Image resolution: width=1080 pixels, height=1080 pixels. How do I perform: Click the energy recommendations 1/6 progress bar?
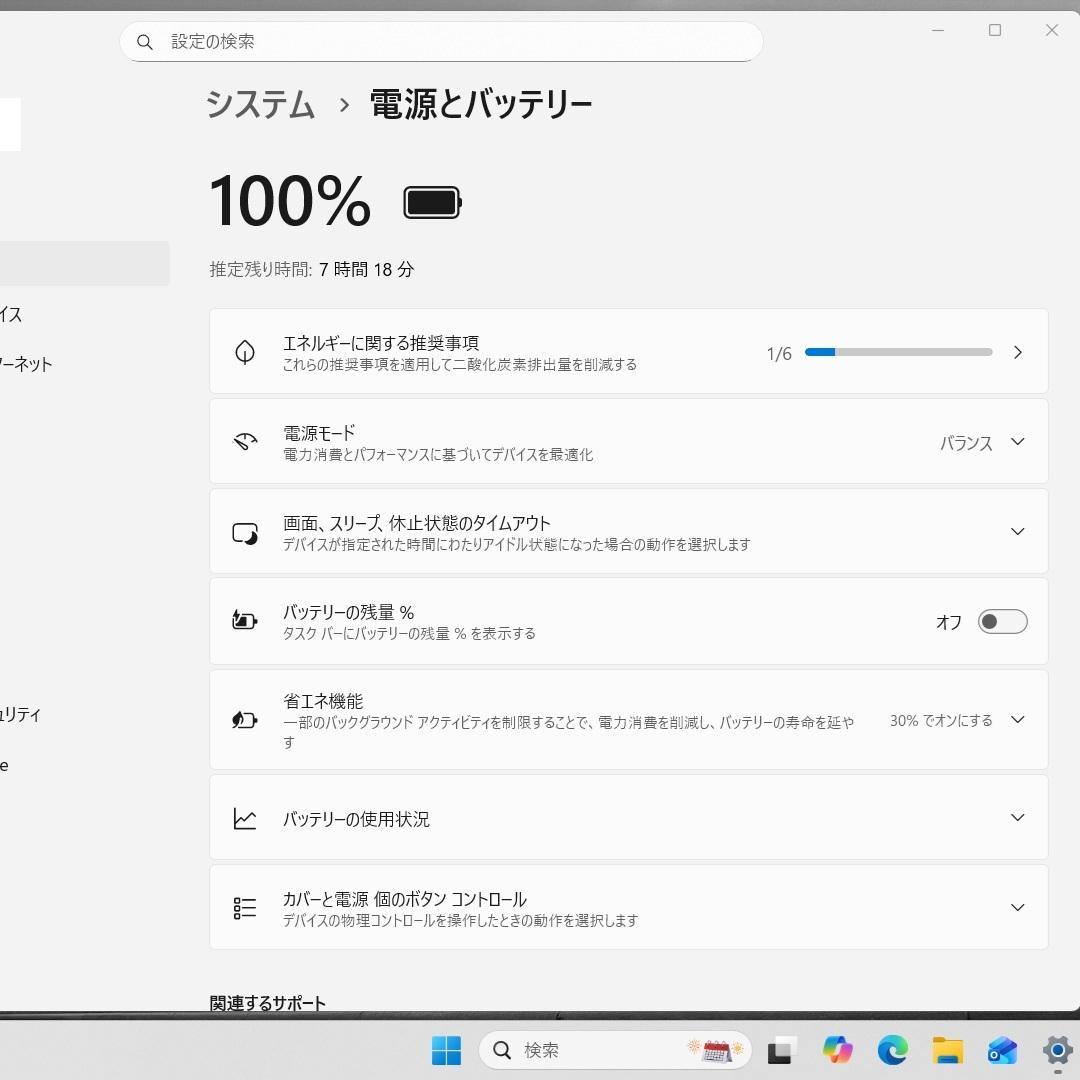coord(898,352)
